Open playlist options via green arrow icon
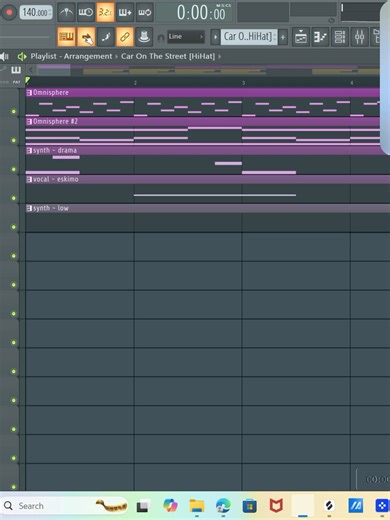The width and height of the screenshot is (390, 520). [22, 57]
